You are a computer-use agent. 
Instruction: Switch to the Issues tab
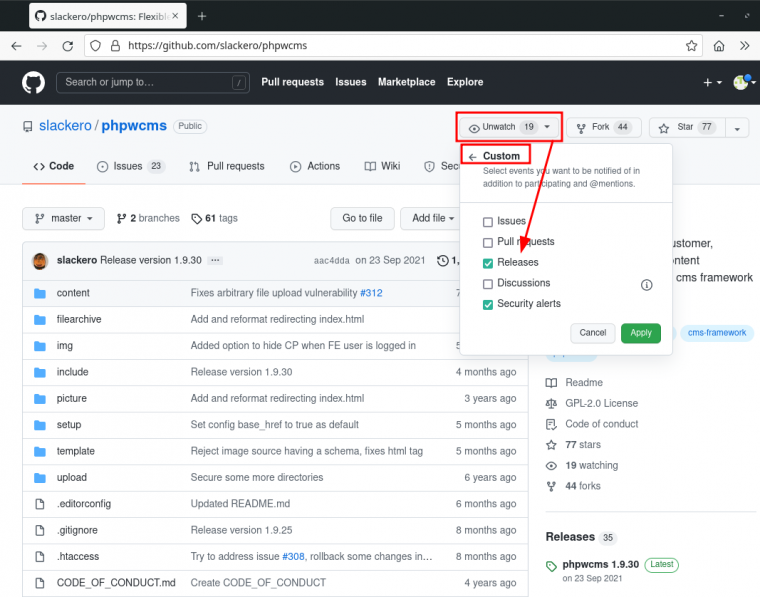point(131,166)
